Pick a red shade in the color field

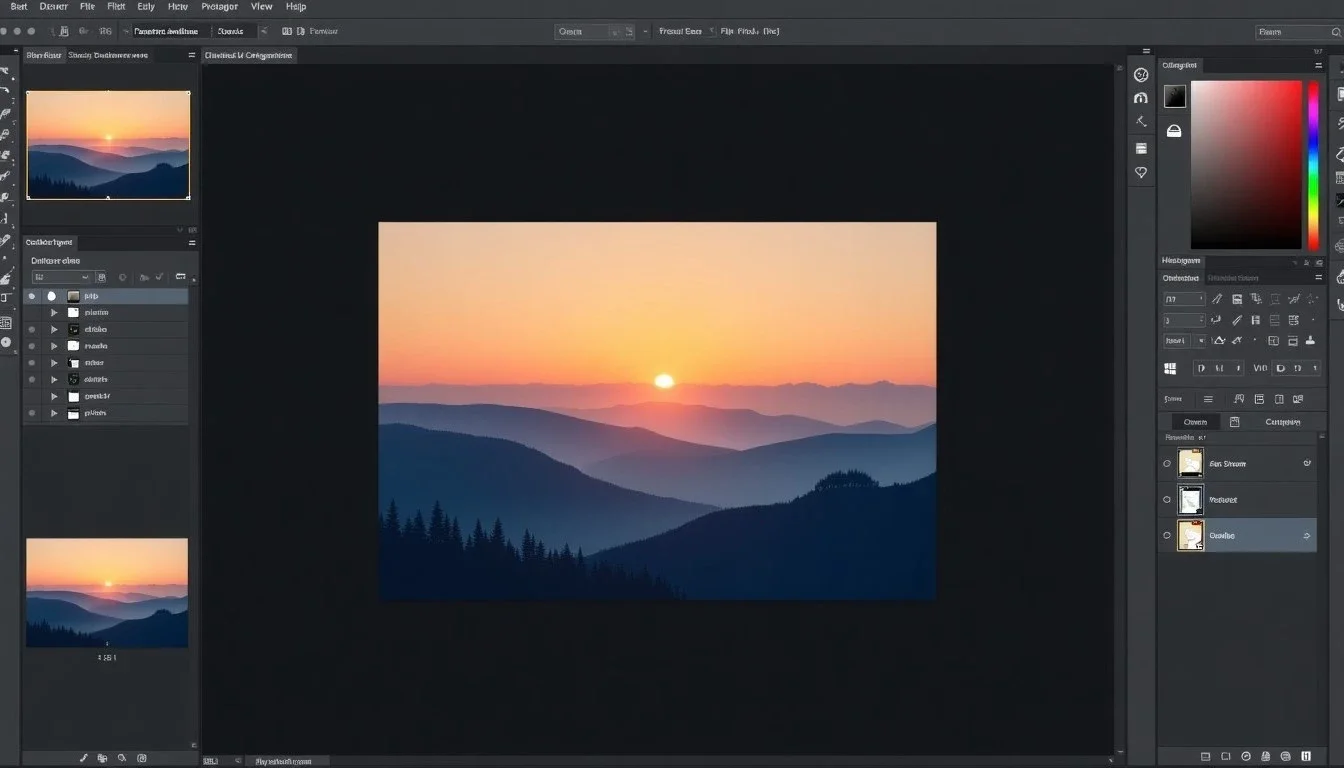[1246, 164]
